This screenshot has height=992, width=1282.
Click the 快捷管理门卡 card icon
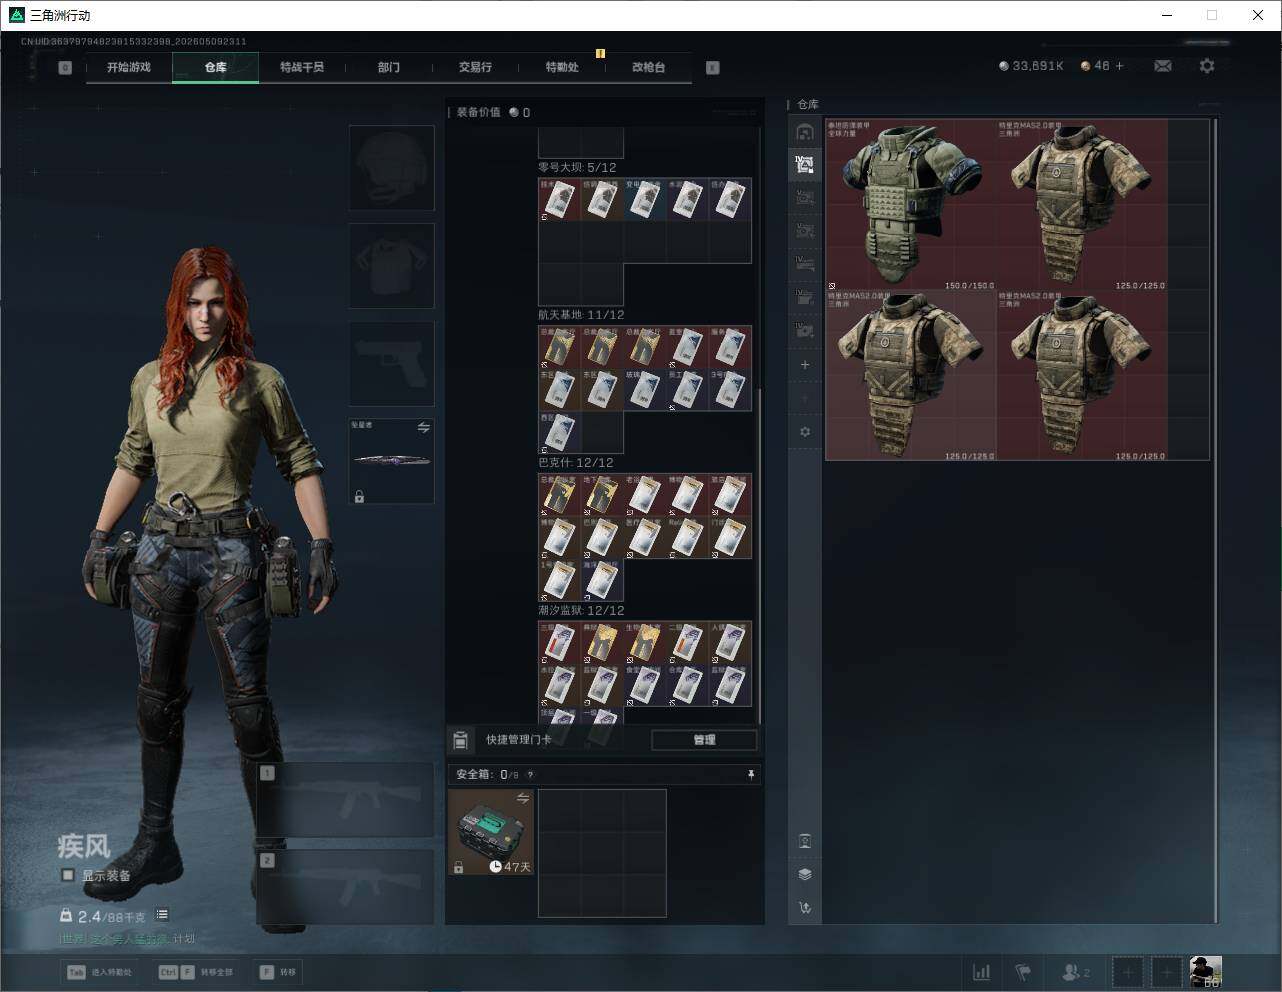tap(461, 740)
